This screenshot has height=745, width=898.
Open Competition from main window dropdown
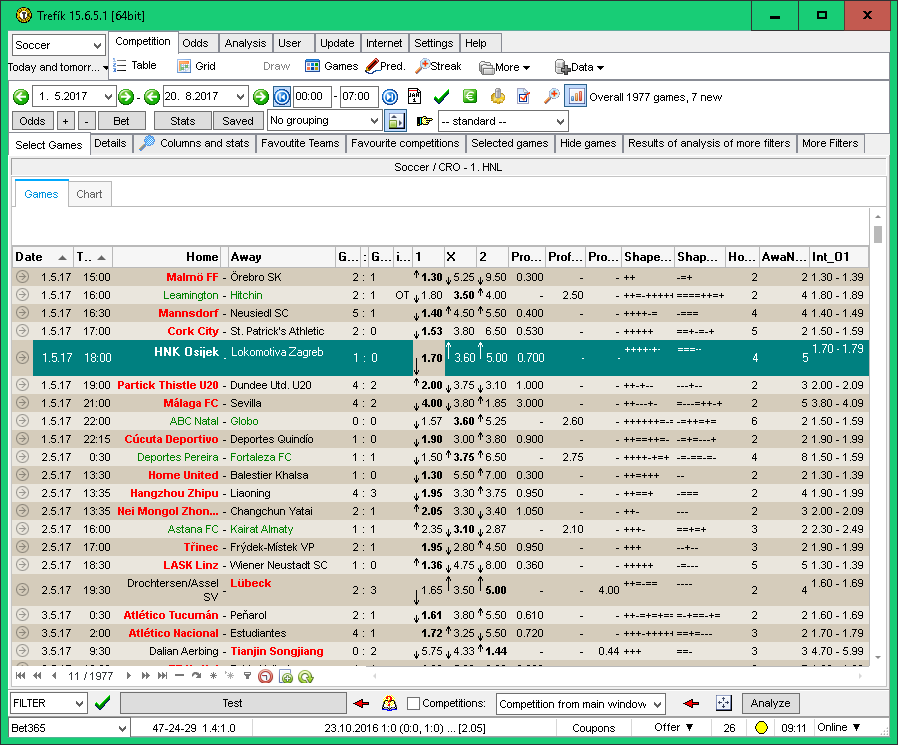pos(580,704)
